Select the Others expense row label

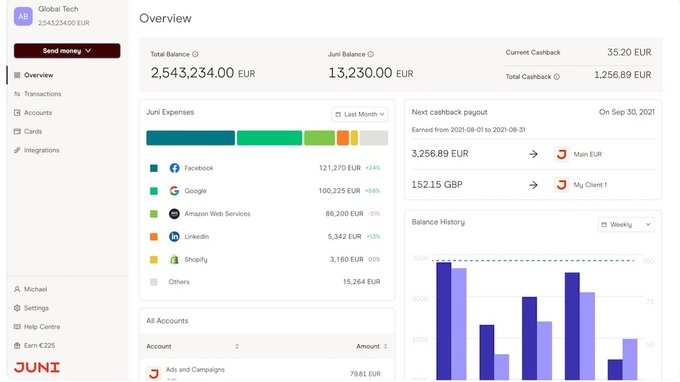pos(179,282)
